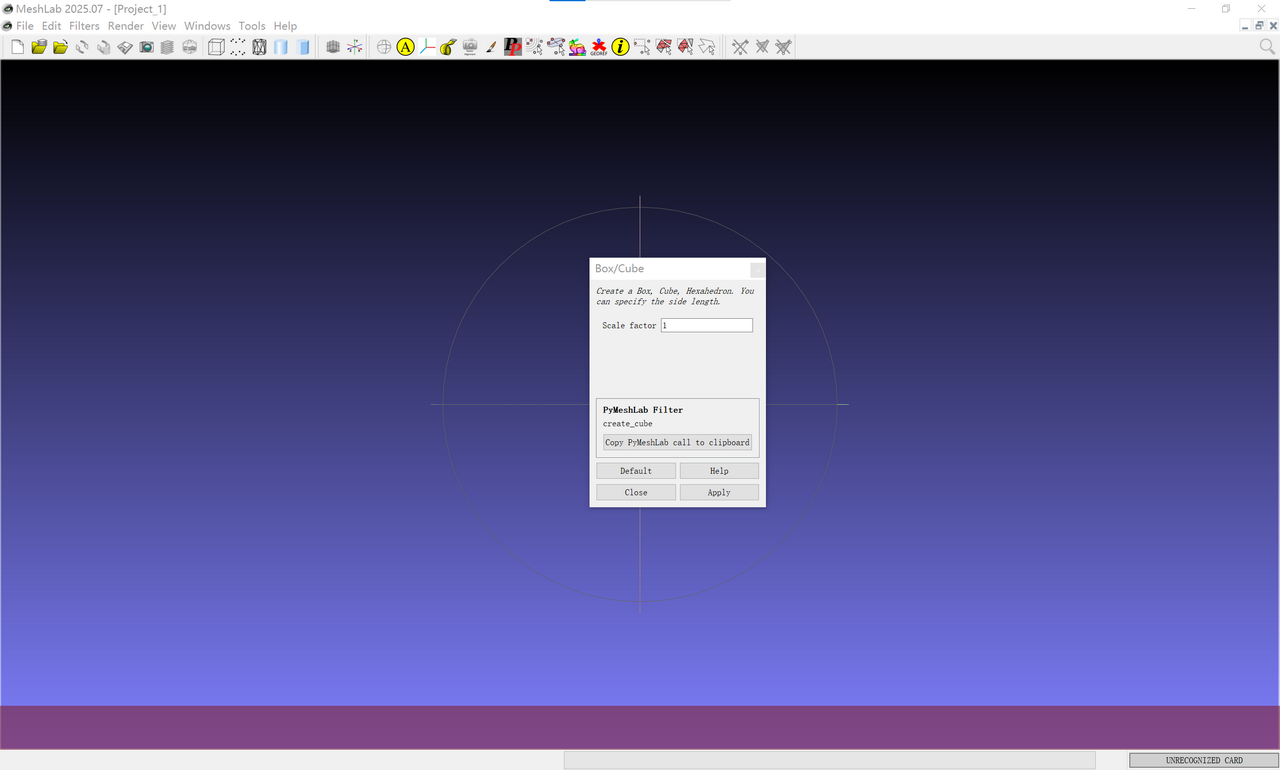Click the Scale factor input field
Viewport: 1280px width, 770px height.
706,326
